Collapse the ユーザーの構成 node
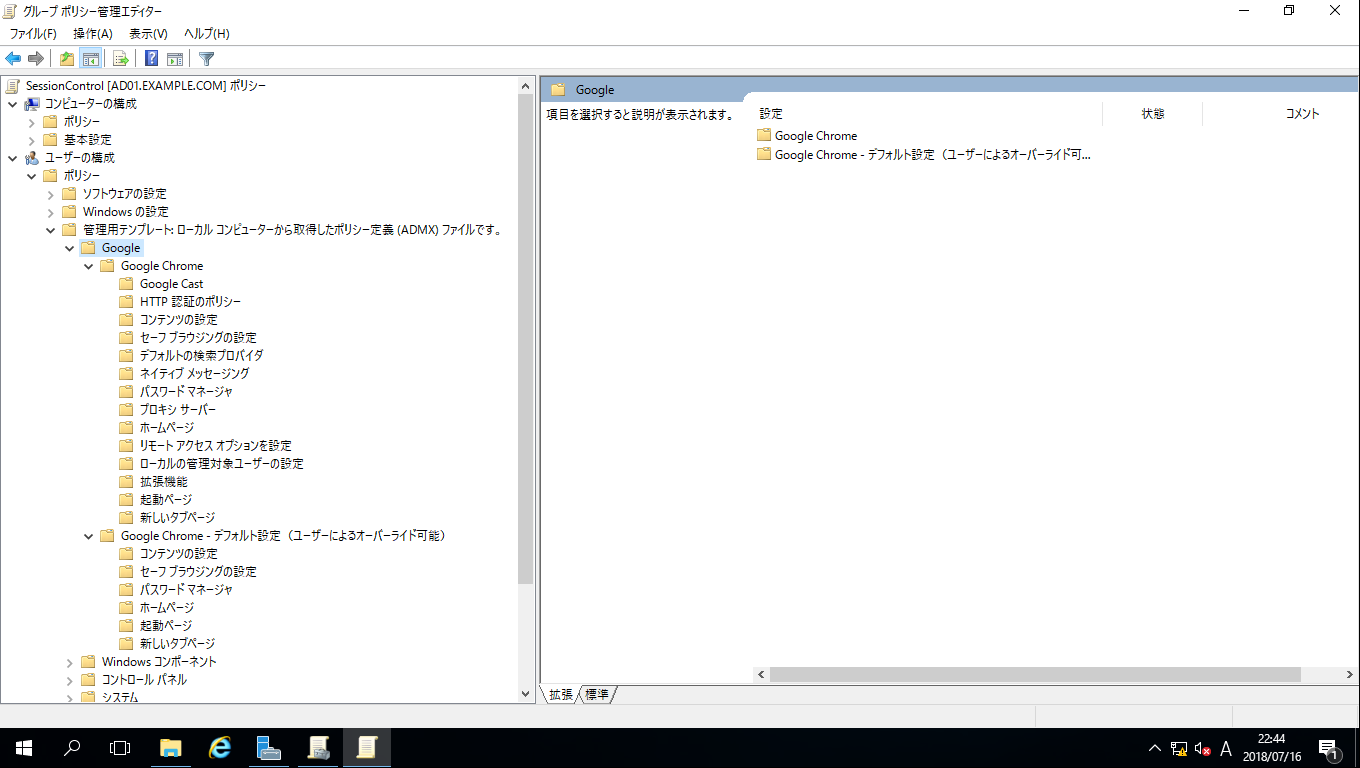The height and width of the screenshot is (768, 1360). [13, 158]
